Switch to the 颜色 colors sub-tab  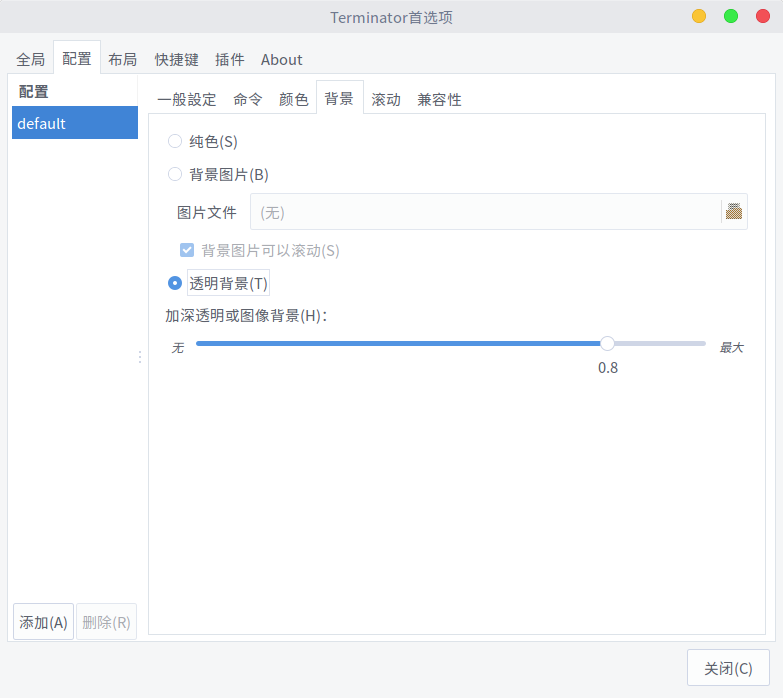pos(294,99)
